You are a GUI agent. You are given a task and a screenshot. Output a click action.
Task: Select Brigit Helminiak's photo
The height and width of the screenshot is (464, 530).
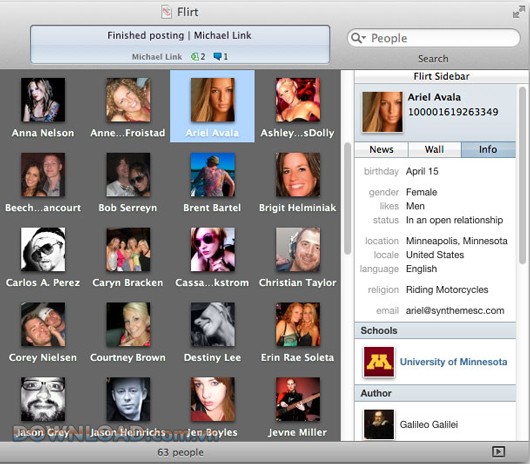click(298, 175)
